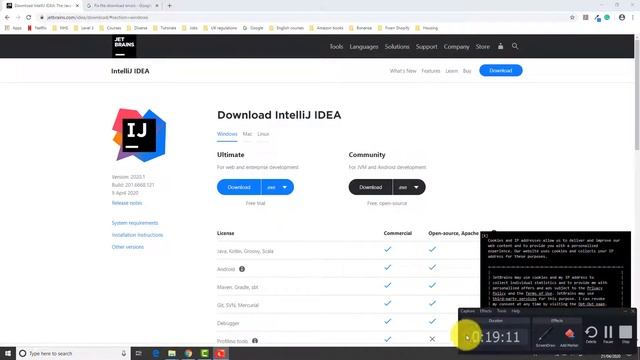Image resolution: width=640 pixels, height=360 pixels.
Task: Close the IntelliJ IDEA download tab
Action: tap(77, 6)
